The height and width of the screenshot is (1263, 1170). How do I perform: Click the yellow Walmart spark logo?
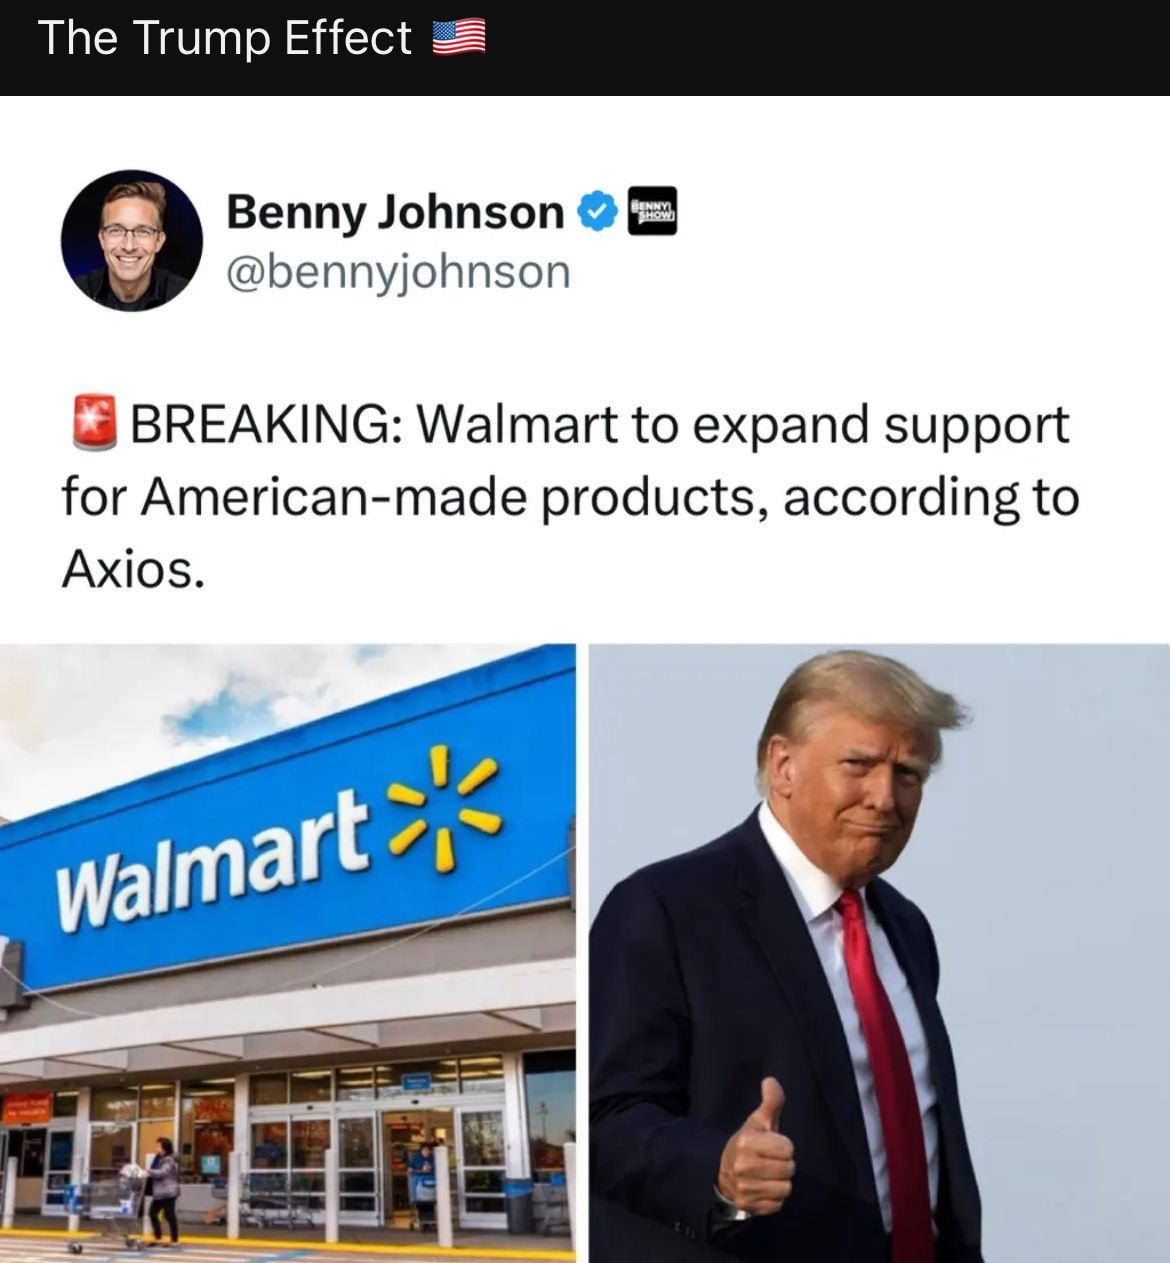(x=443, y=810)
